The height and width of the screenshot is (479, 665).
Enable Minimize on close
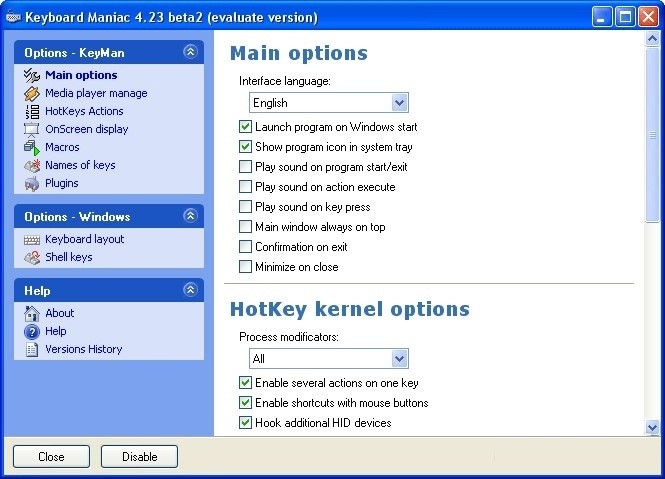[245, 267]
